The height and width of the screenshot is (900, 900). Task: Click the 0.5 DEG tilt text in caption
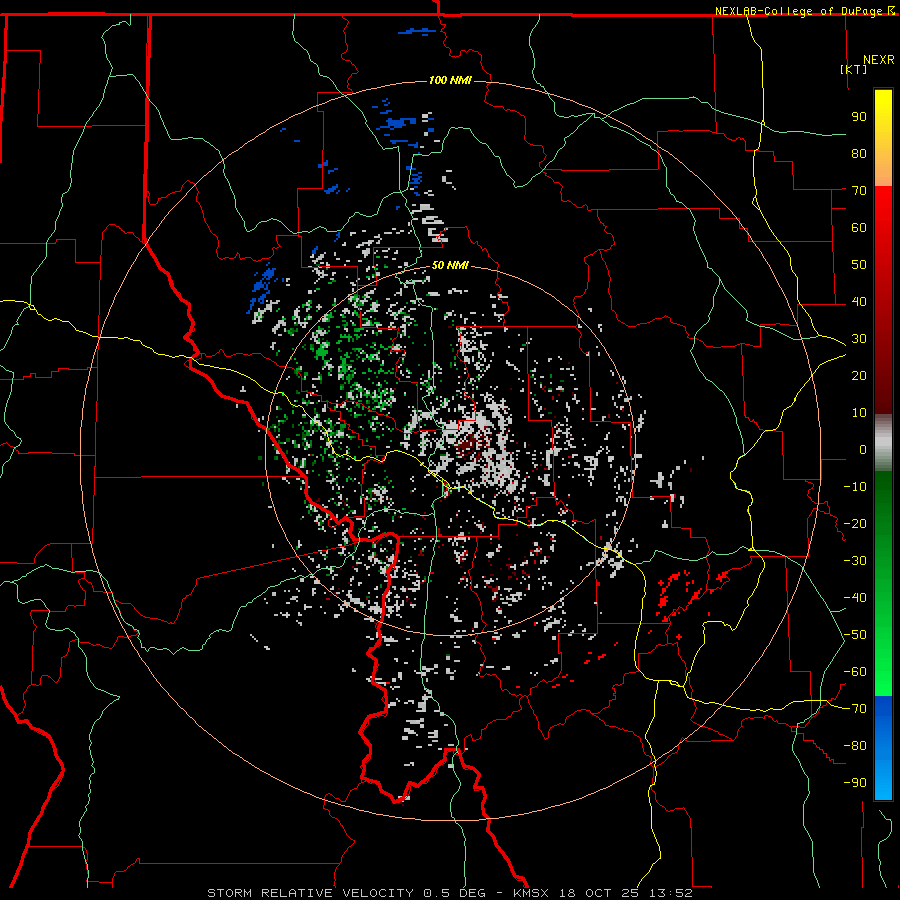click(455, 893)
